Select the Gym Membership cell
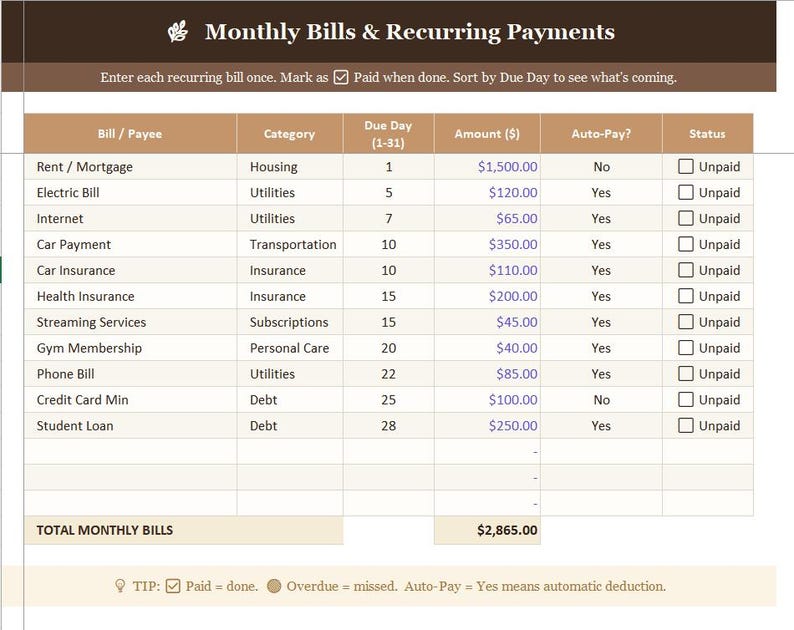Viewport: 794px width, 630px height. pyautogui.click(x=130, y=347)
